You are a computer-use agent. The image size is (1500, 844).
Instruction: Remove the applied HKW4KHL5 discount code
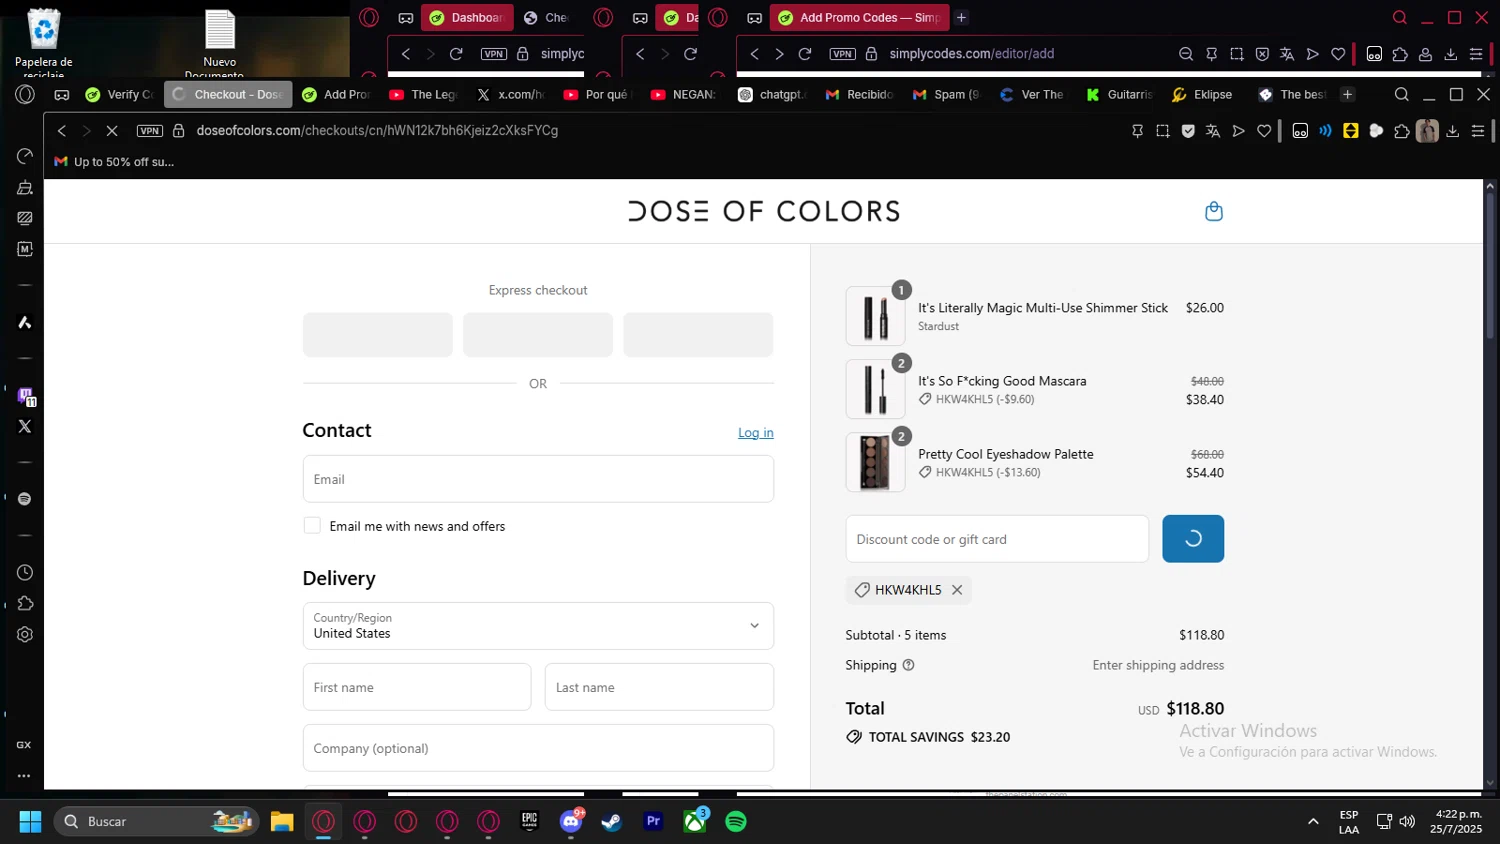click(957, 590)
